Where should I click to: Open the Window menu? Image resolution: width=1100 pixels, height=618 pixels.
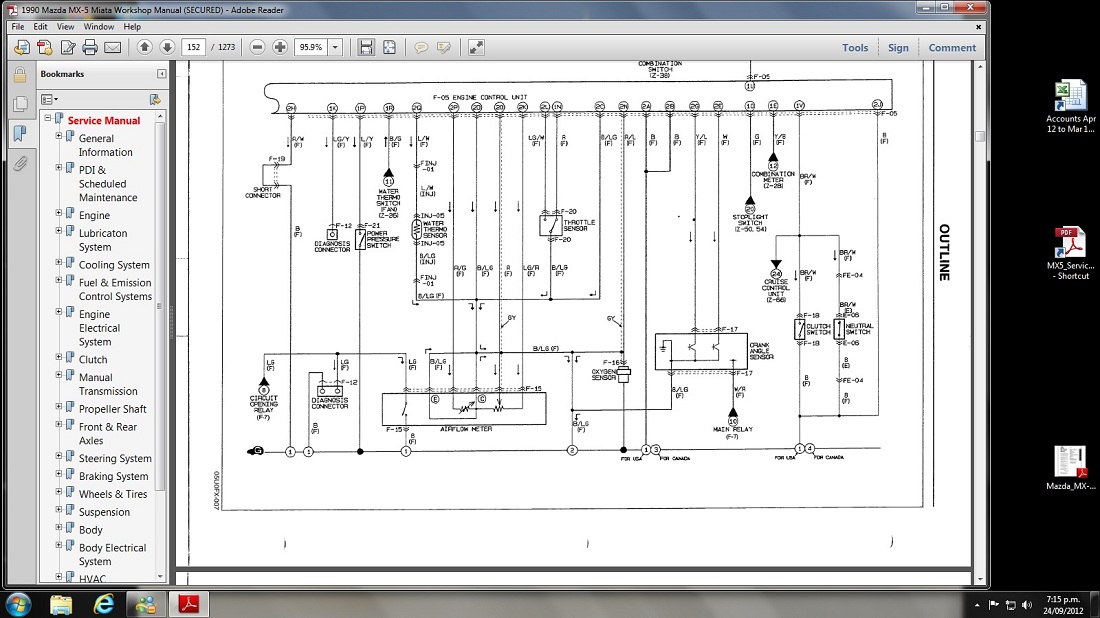tap(99, 27)
